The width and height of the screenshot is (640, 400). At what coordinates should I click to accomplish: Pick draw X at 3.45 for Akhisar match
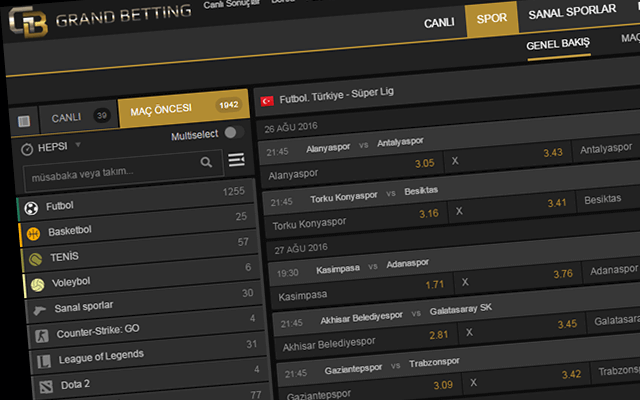522,329
